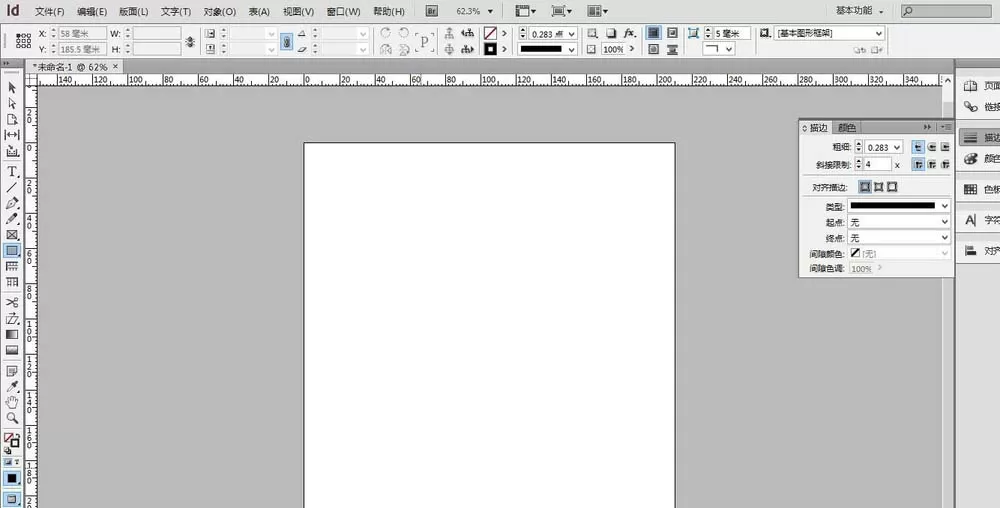Open the 对象(O) menu
1000x508 pixels.
(x=220, y=11)
